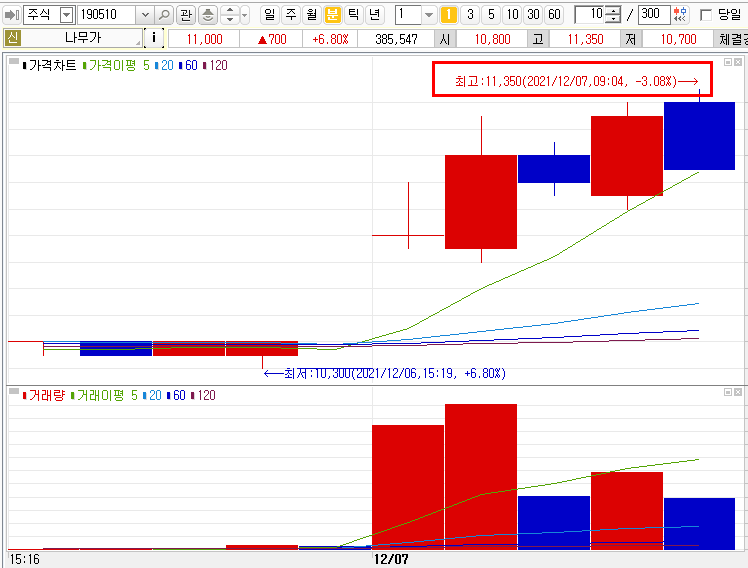Click the 시 opening price 10,800
Viewport: 748px width, 568px height.
point(492,39)
